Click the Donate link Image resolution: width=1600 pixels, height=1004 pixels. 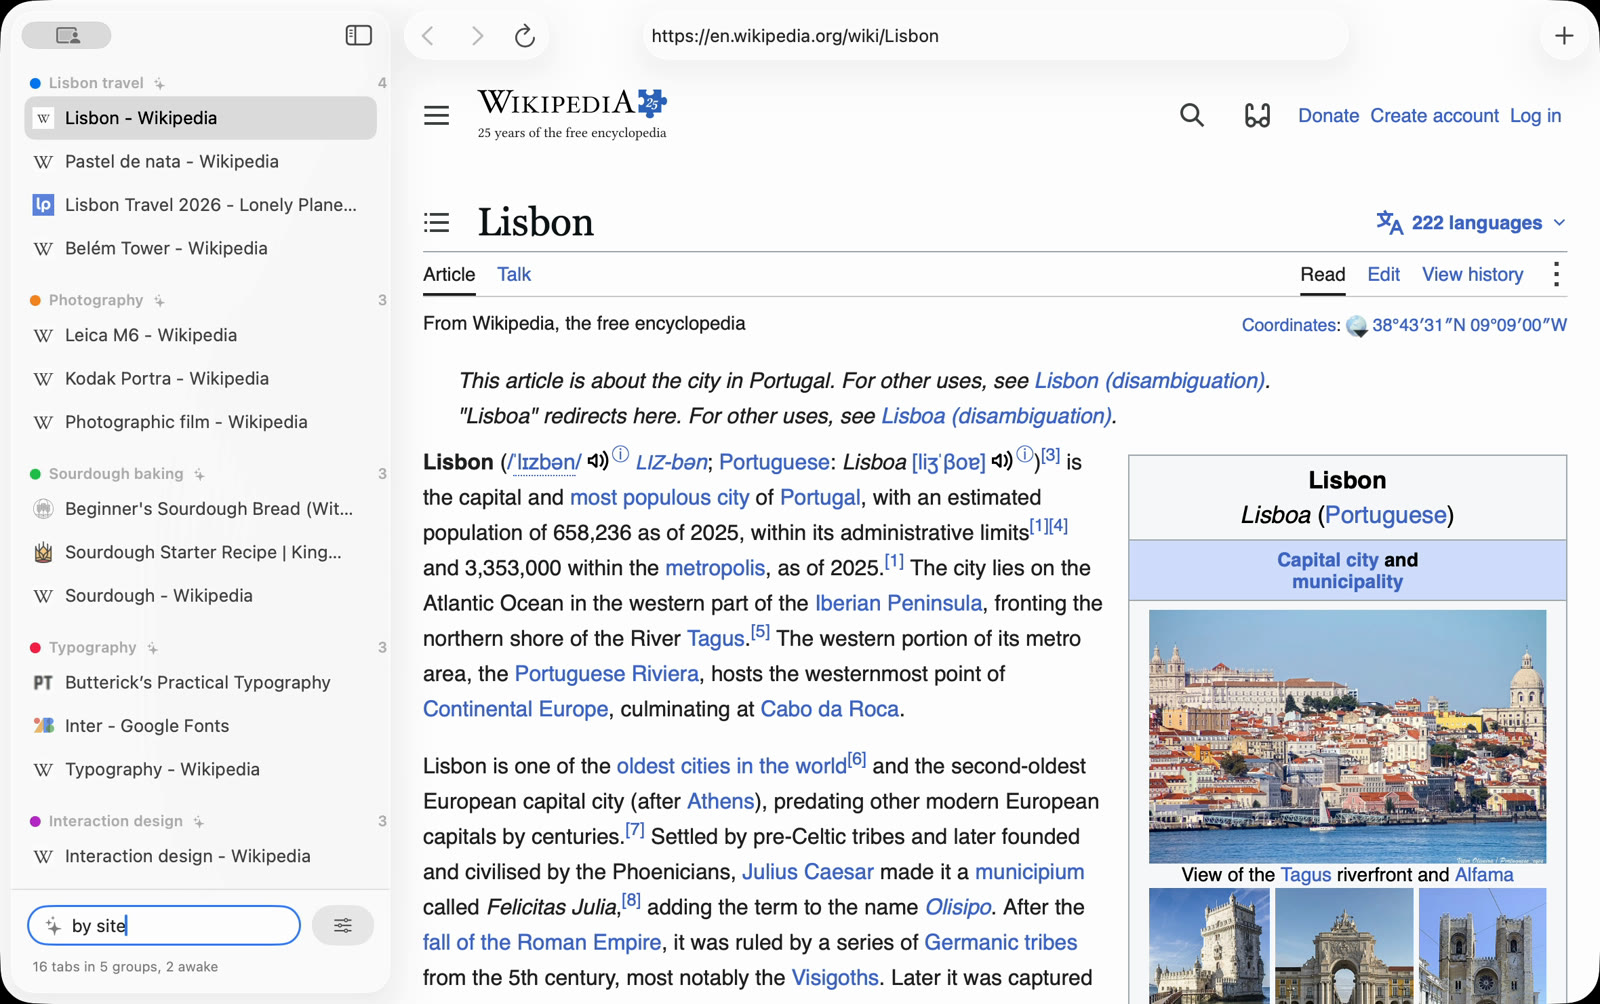(x=1328, y=116)
